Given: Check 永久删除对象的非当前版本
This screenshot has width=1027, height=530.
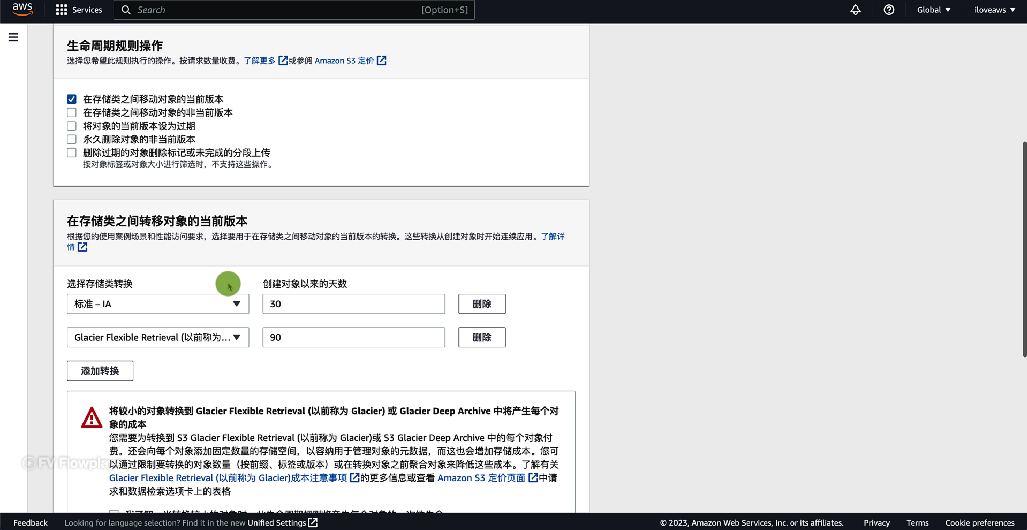Looking at the screenshot, I should pyautogui.click(x=71, y=139).
